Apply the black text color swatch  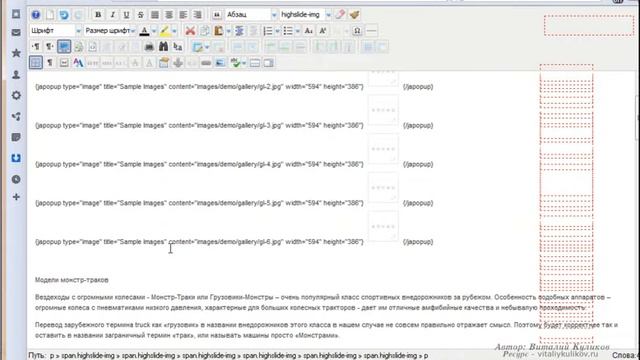point(144,31)
